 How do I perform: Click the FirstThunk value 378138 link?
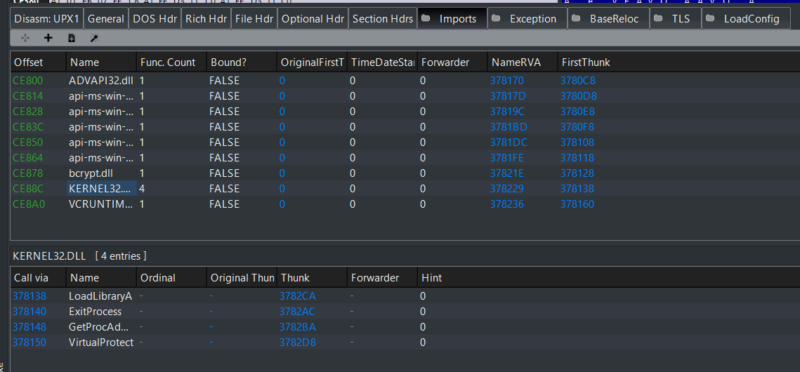point(577,189)
